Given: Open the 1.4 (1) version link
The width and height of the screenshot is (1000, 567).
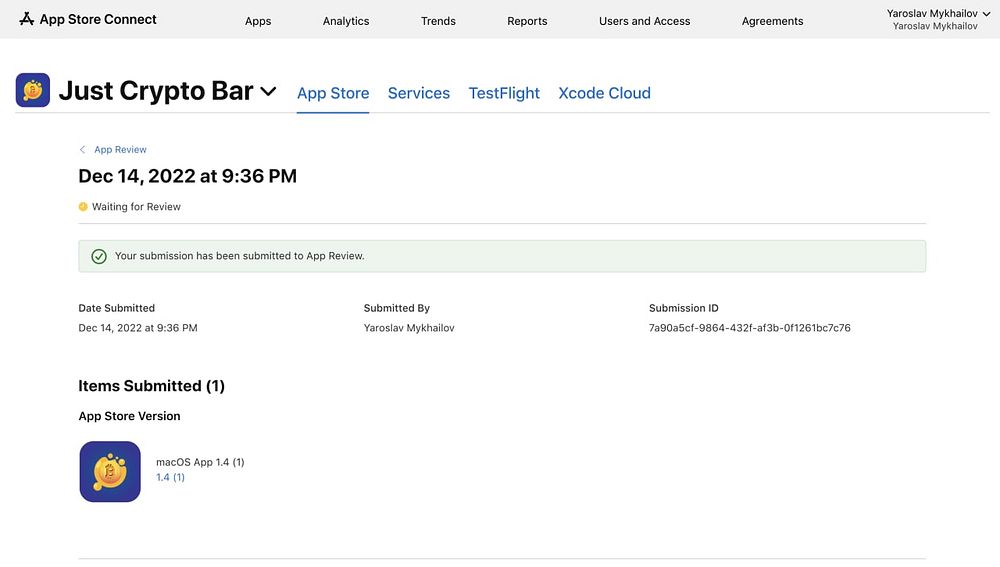Looking at the screenshot, I should [170, 477].
